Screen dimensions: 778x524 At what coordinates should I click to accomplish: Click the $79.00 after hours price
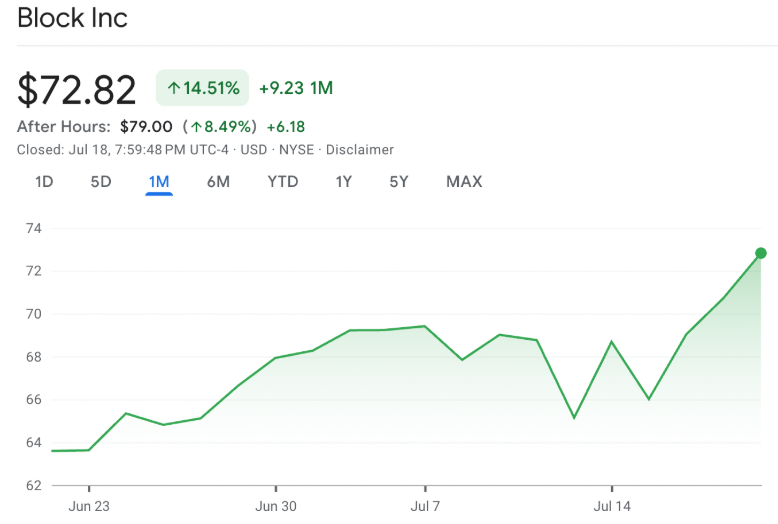pyautogui.click(x=146, y=127)
